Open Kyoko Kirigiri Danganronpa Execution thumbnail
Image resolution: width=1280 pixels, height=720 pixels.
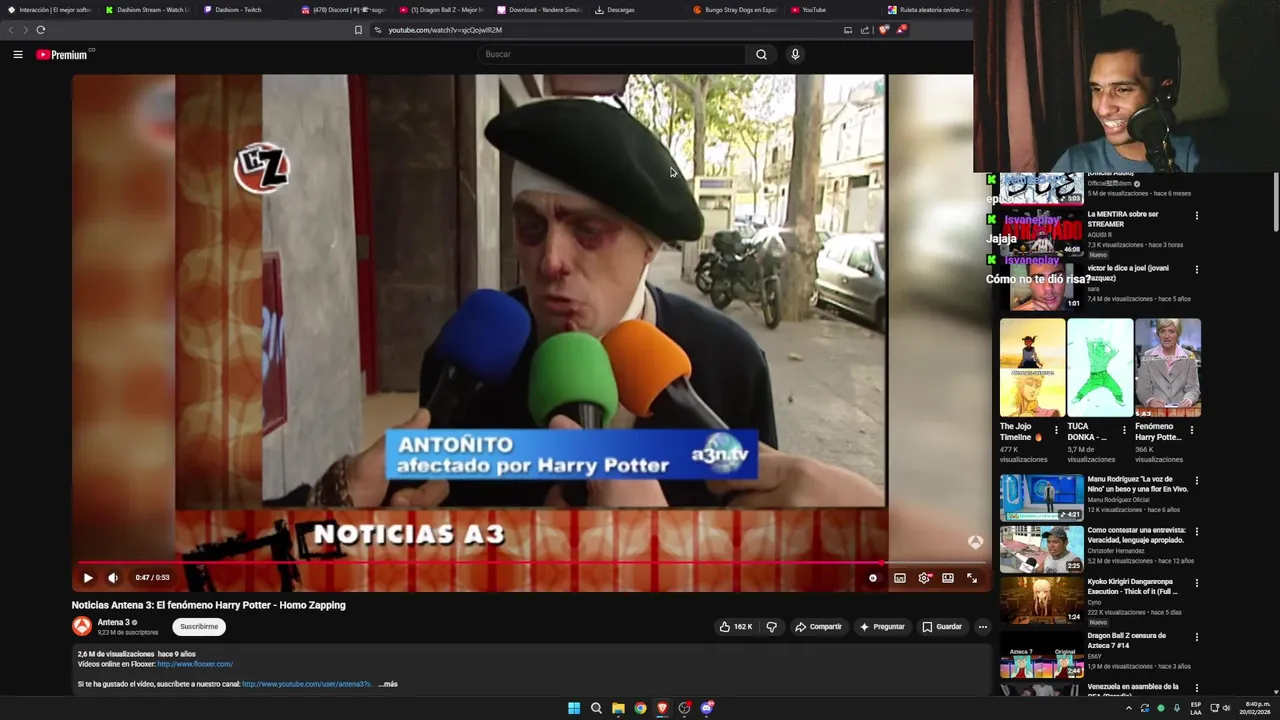coord(1042,601)
